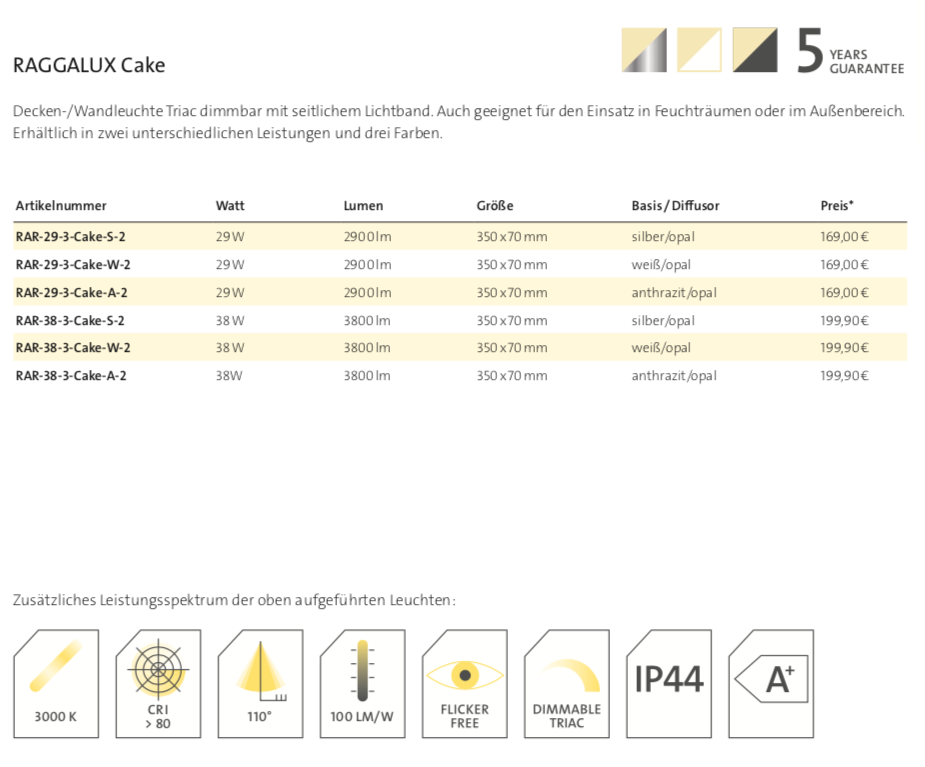The width and height of the screenshot is (925, 767).
Task: Select the silver color swatch
Action: click(x=644, y=50)
